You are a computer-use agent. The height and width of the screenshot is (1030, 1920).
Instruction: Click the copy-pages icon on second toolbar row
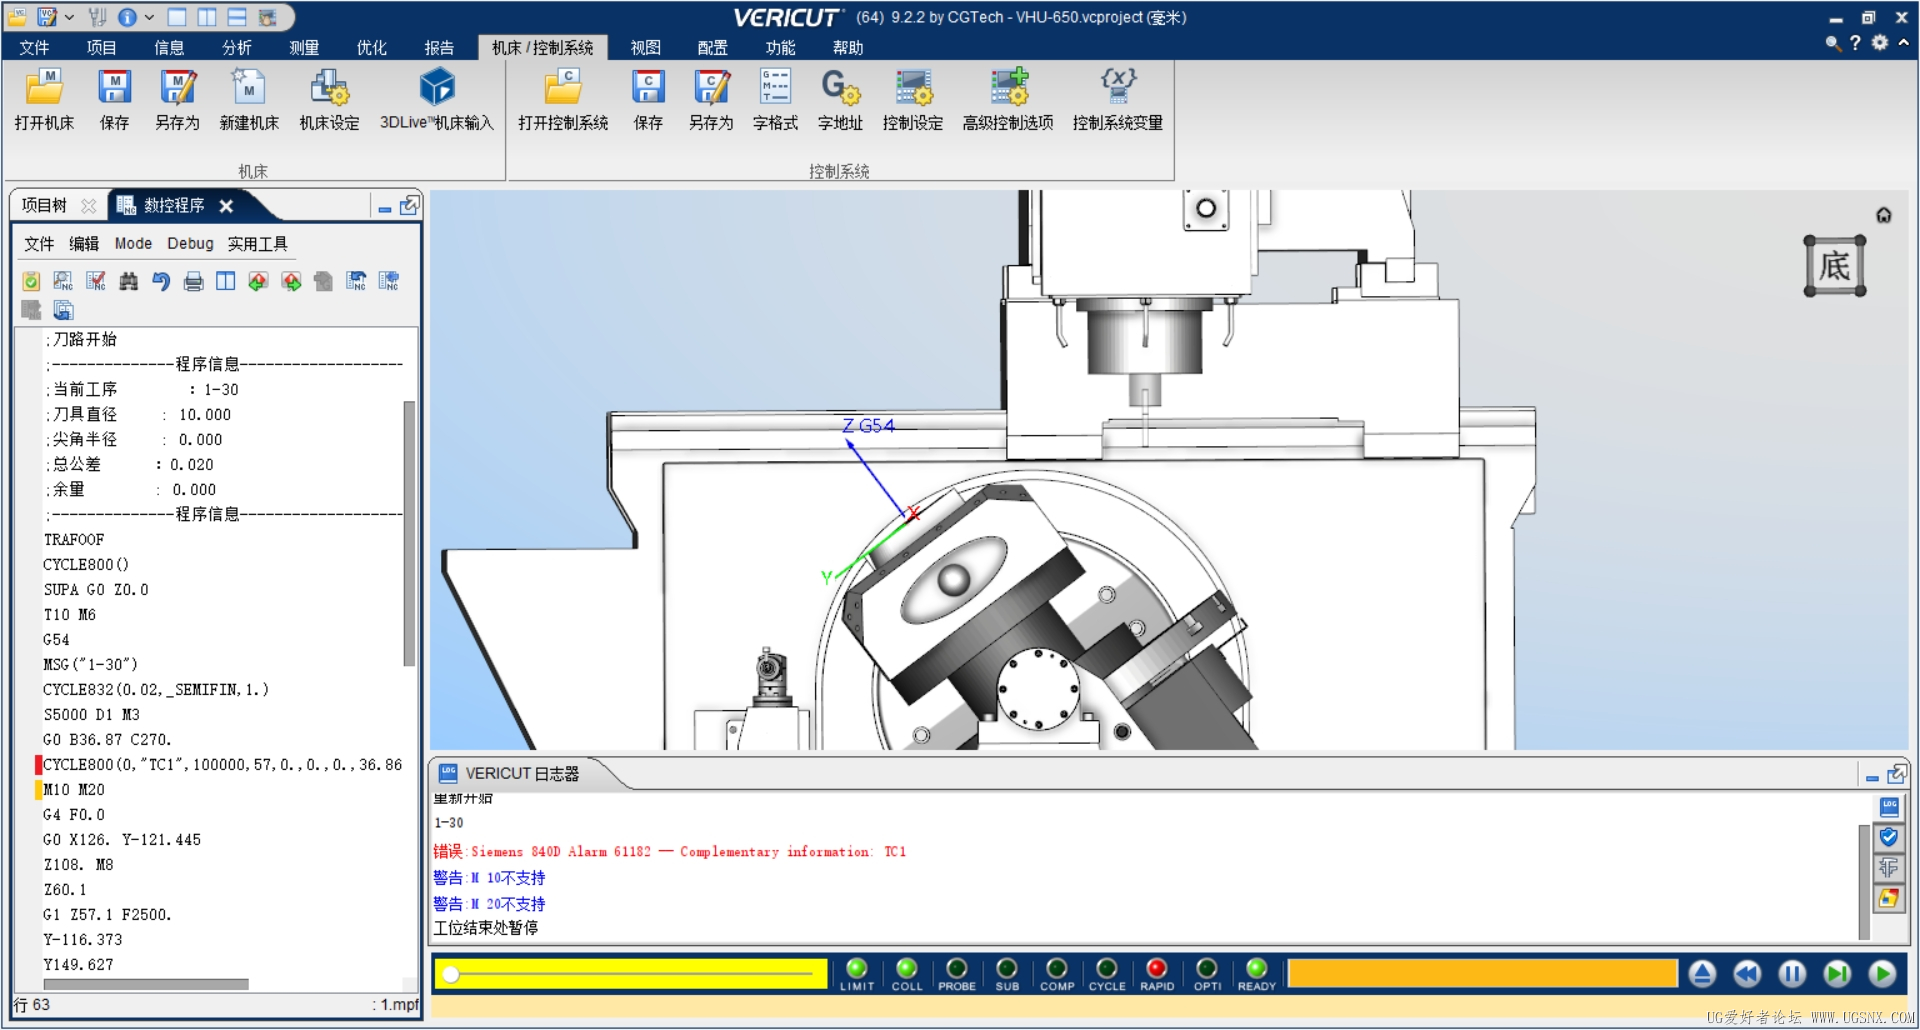pyautogui.click(x=63, y=310)
